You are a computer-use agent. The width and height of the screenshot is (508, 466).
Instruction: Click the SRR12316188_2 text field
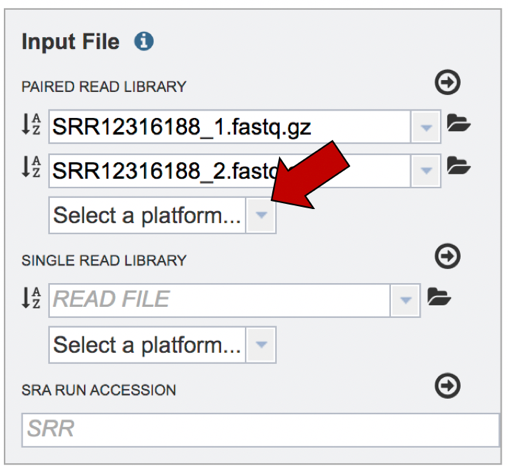click(230, 171)
